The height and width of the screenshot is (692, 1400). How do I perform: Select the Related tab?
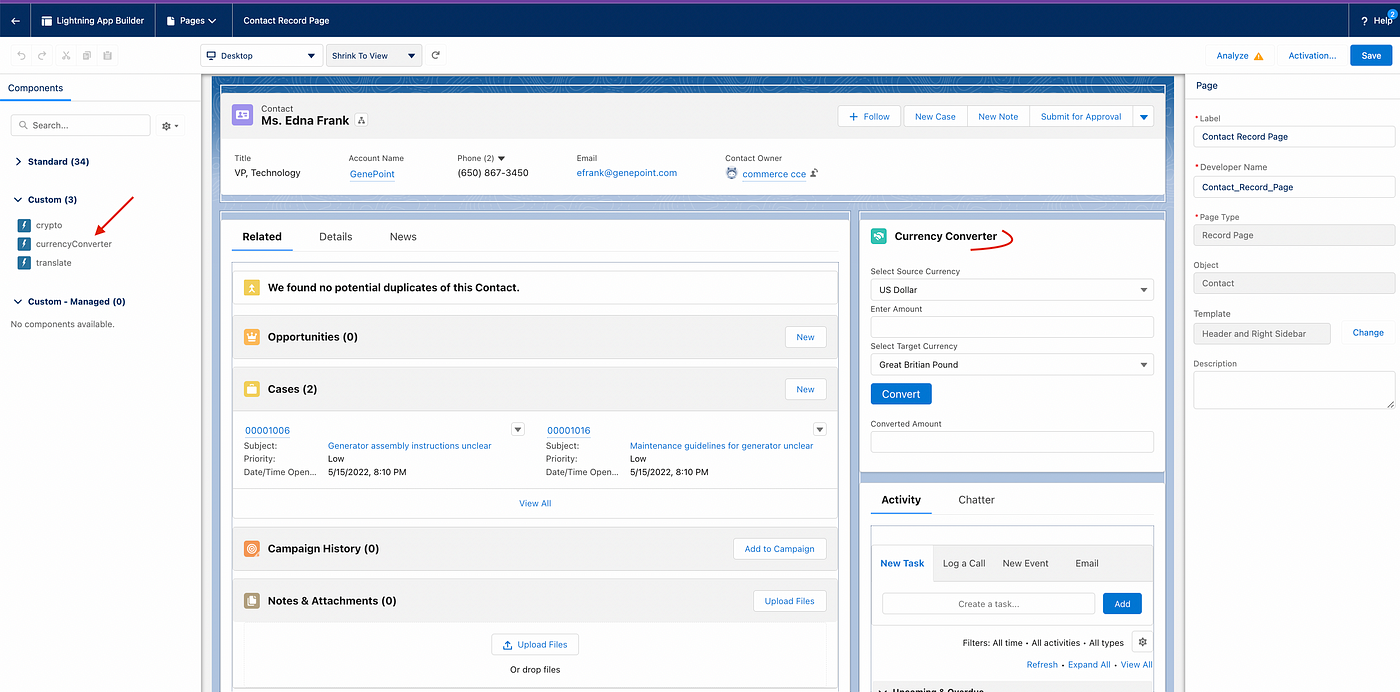pyautogui.click(x=262, y=237)
